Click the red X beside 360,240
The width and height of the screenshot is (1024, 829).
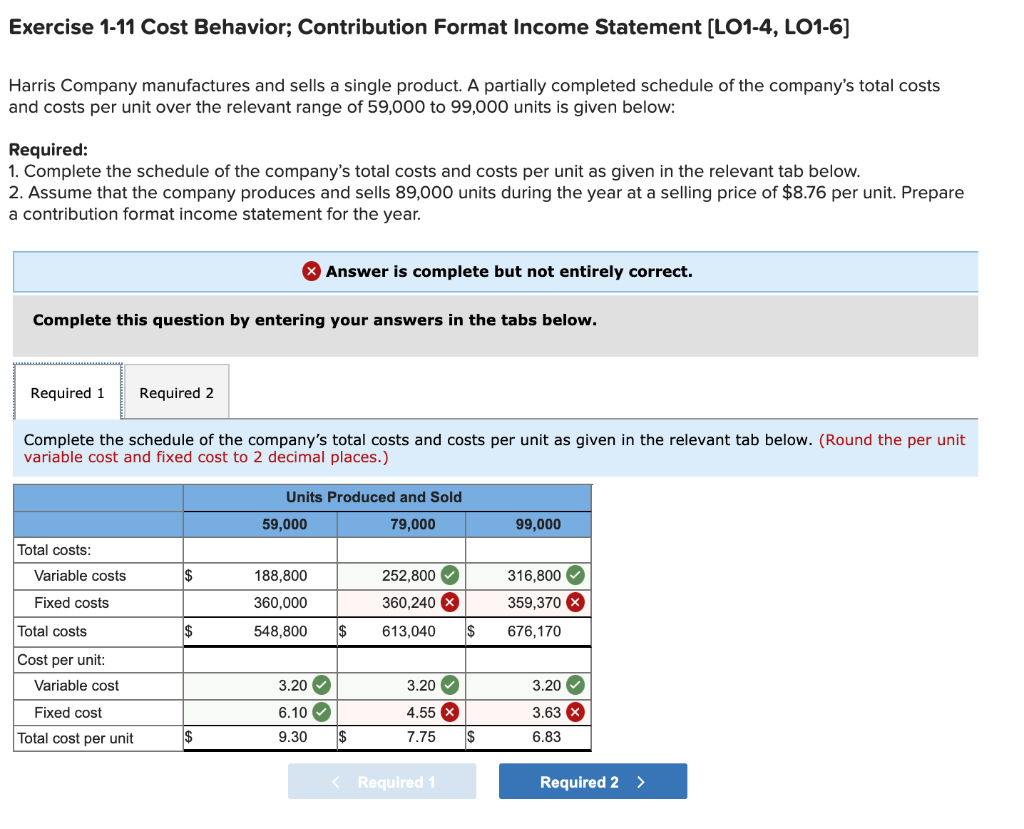[x=449, y=602]
